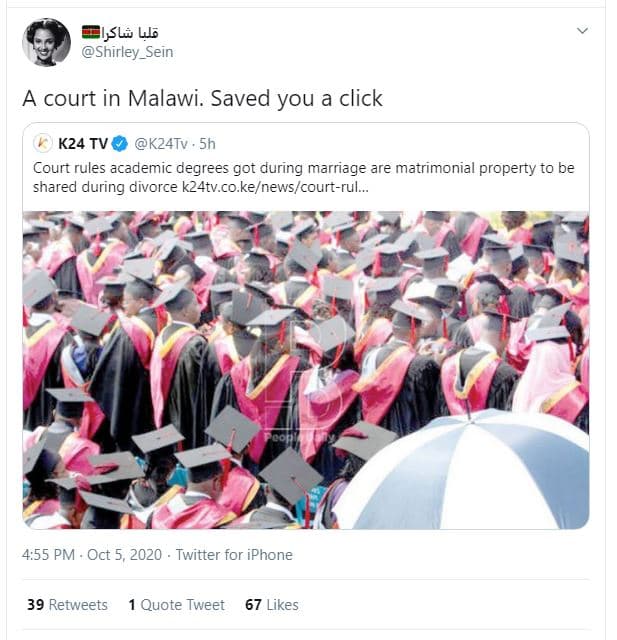View the 67 Likes list

271,605
